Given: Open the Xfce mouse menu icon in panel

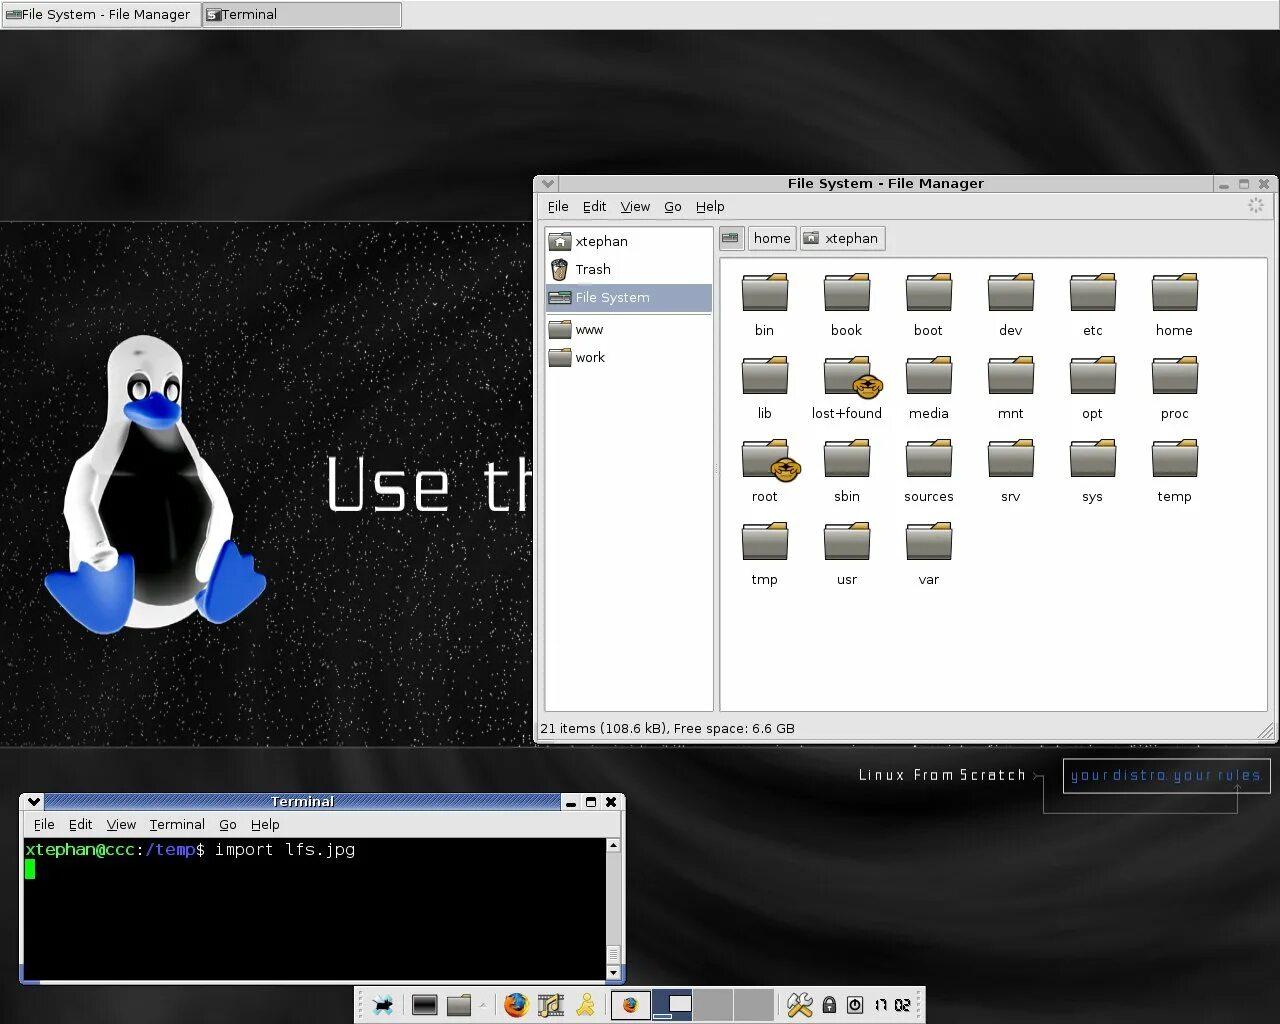Looking at the screenshot, I should 382,1005.
